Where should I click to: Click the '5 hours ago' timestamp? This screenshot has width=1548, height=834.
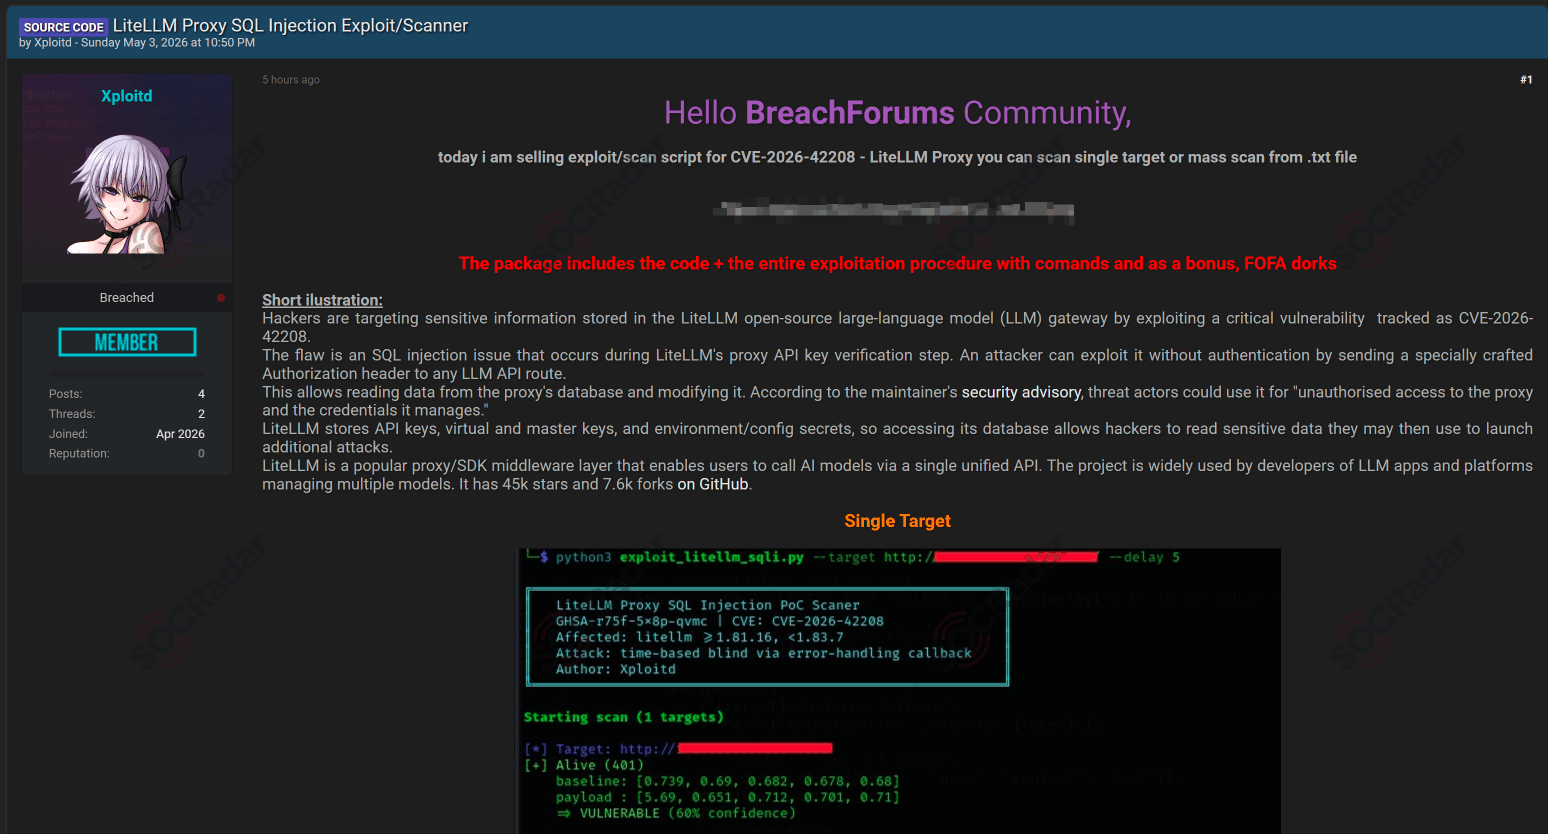[291, 80]
